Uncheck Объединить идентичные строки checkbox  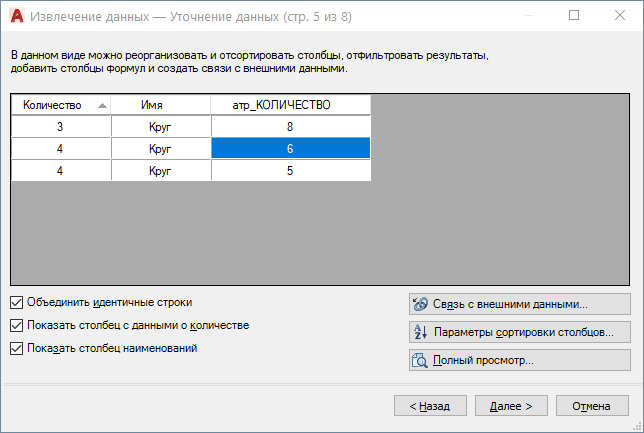[x=16, y=303]
